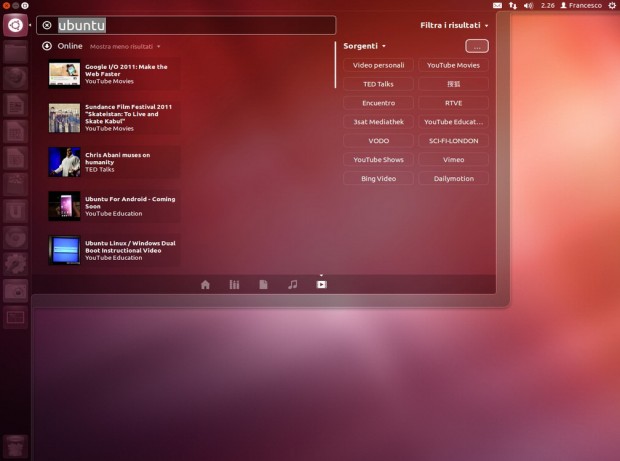Open LibreOffice Calc from the launcher
This screenshot has height=461, width=620.
click(x=15, y=132)
